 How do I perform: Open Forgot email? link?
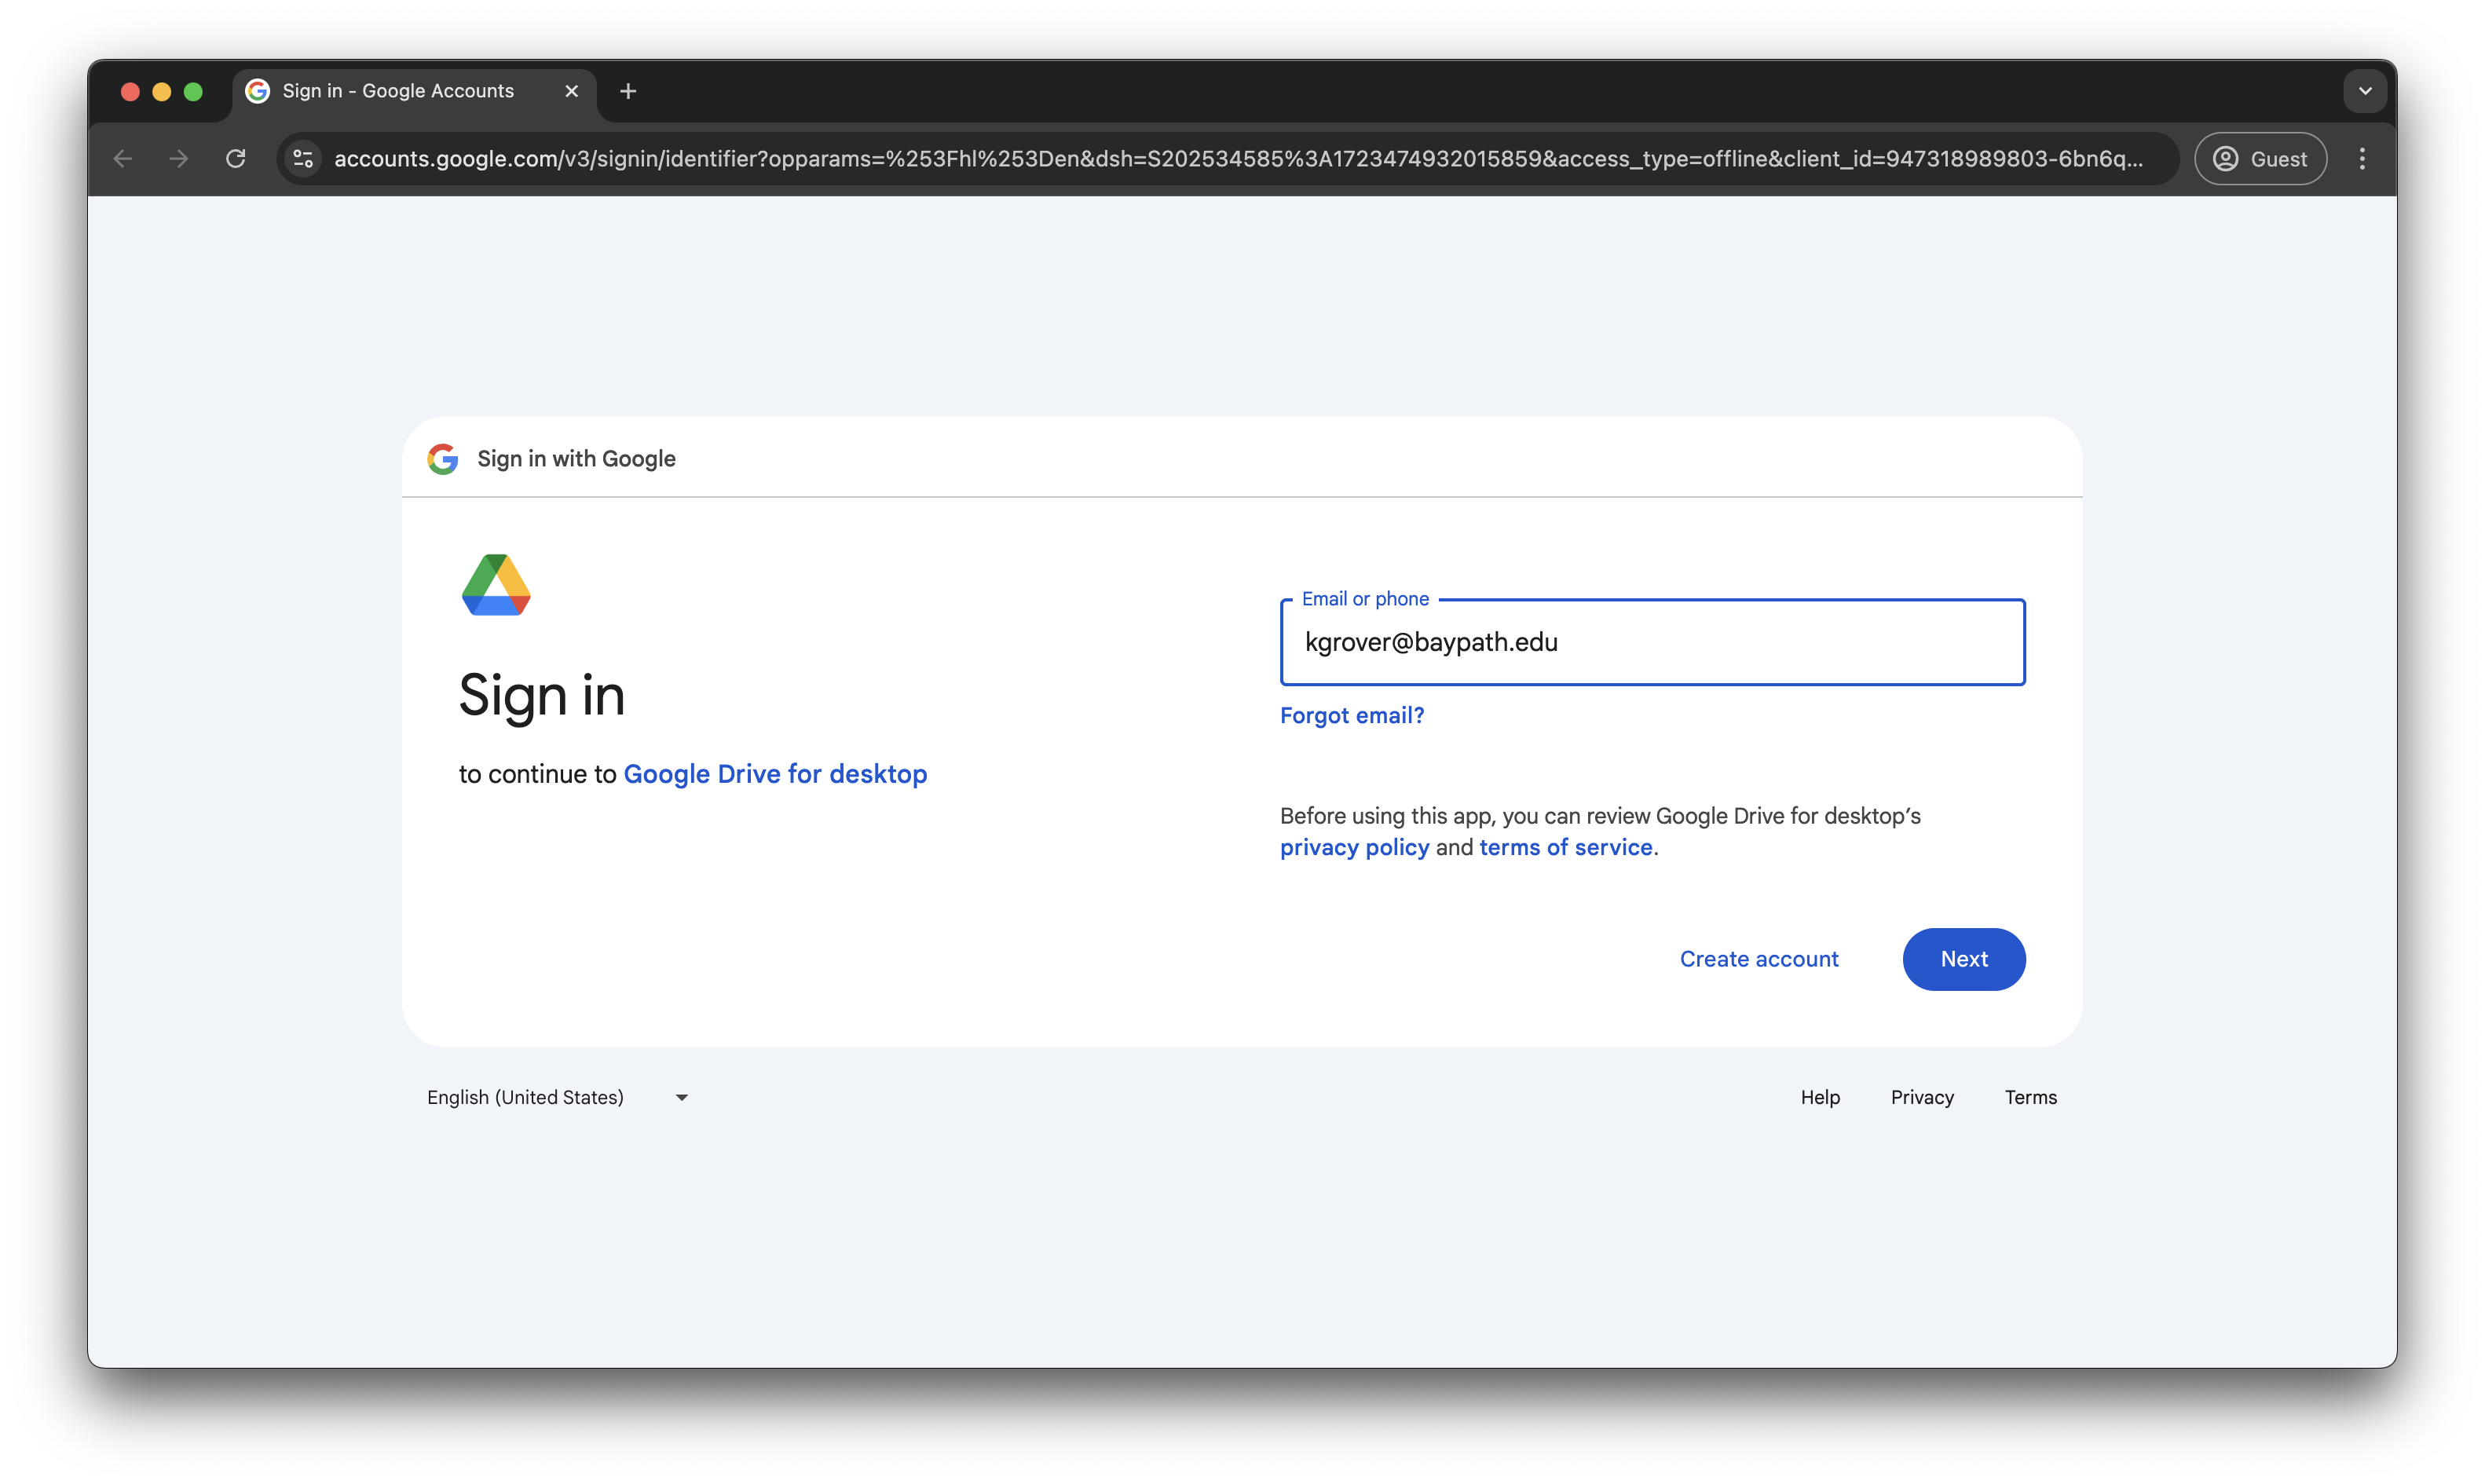pos(1352,716)
